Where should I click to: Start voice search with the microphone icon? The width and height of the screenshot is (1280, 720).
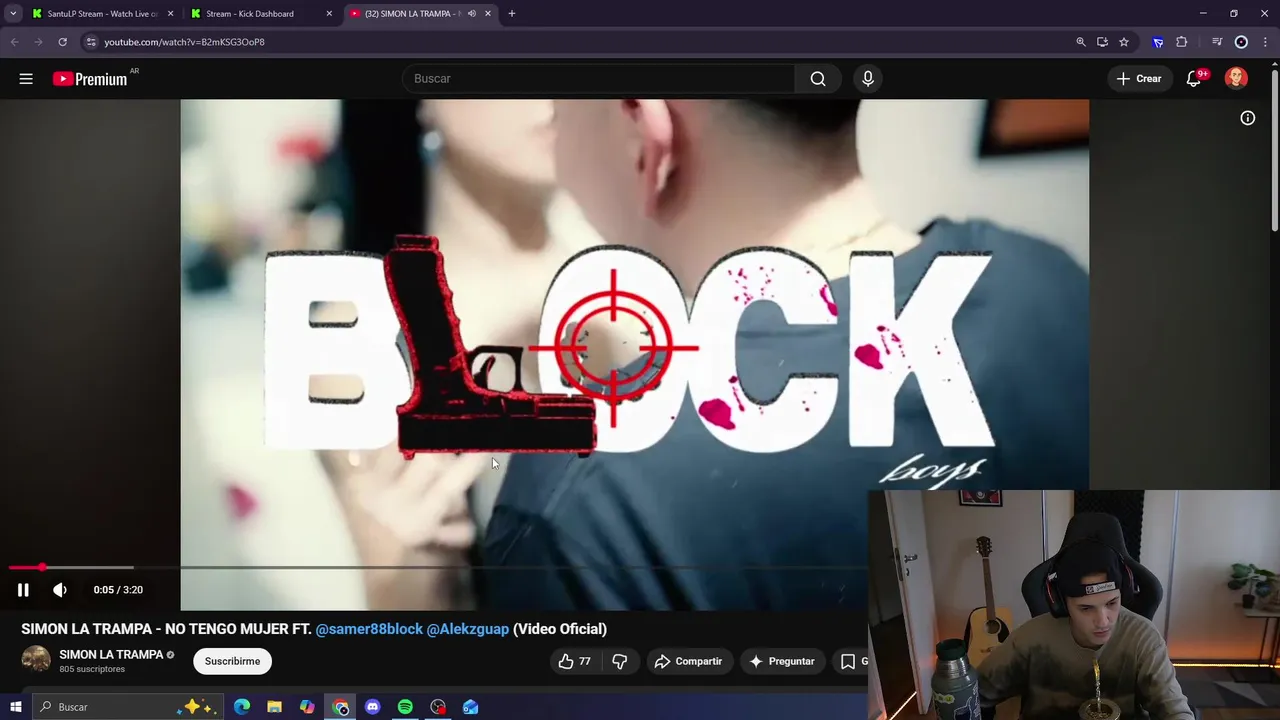click(x=868, y=79)
